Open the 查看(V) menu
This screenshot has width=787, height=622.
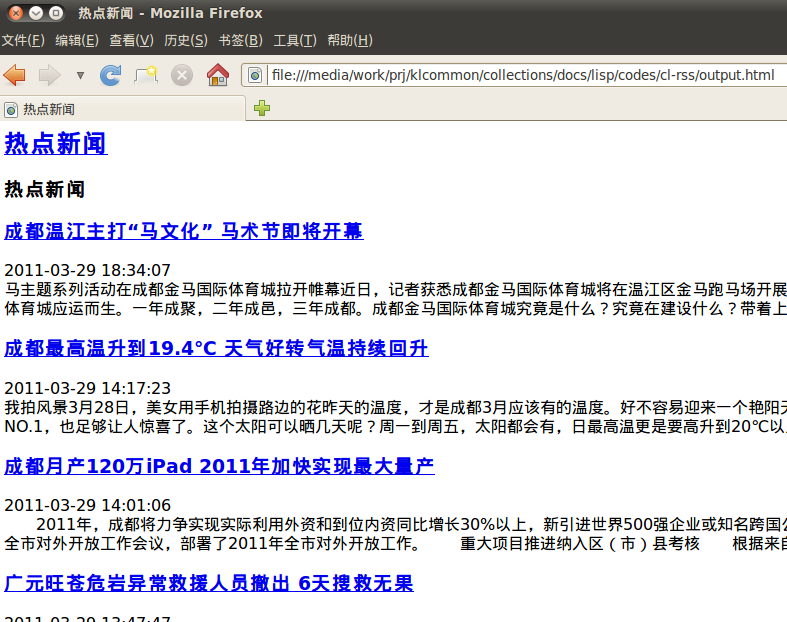131,40
